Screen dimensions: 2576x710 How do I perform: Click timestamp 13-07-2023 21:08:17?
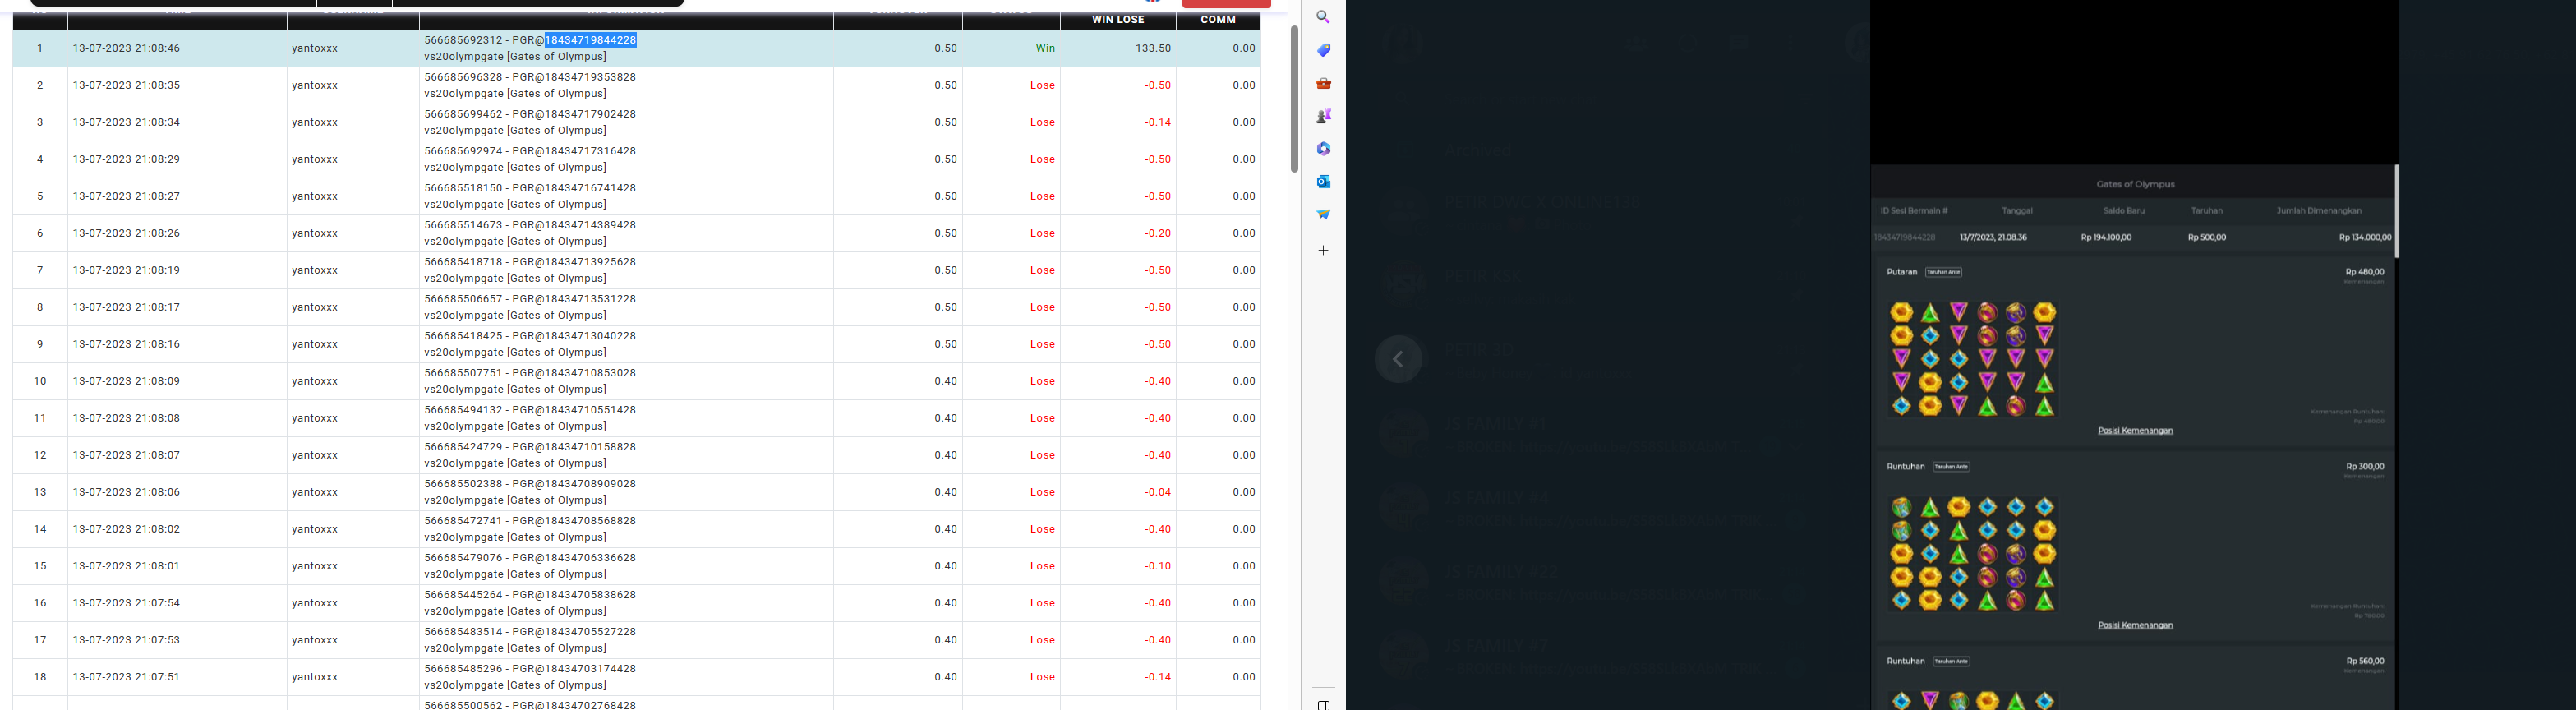(x=126, y=307)
